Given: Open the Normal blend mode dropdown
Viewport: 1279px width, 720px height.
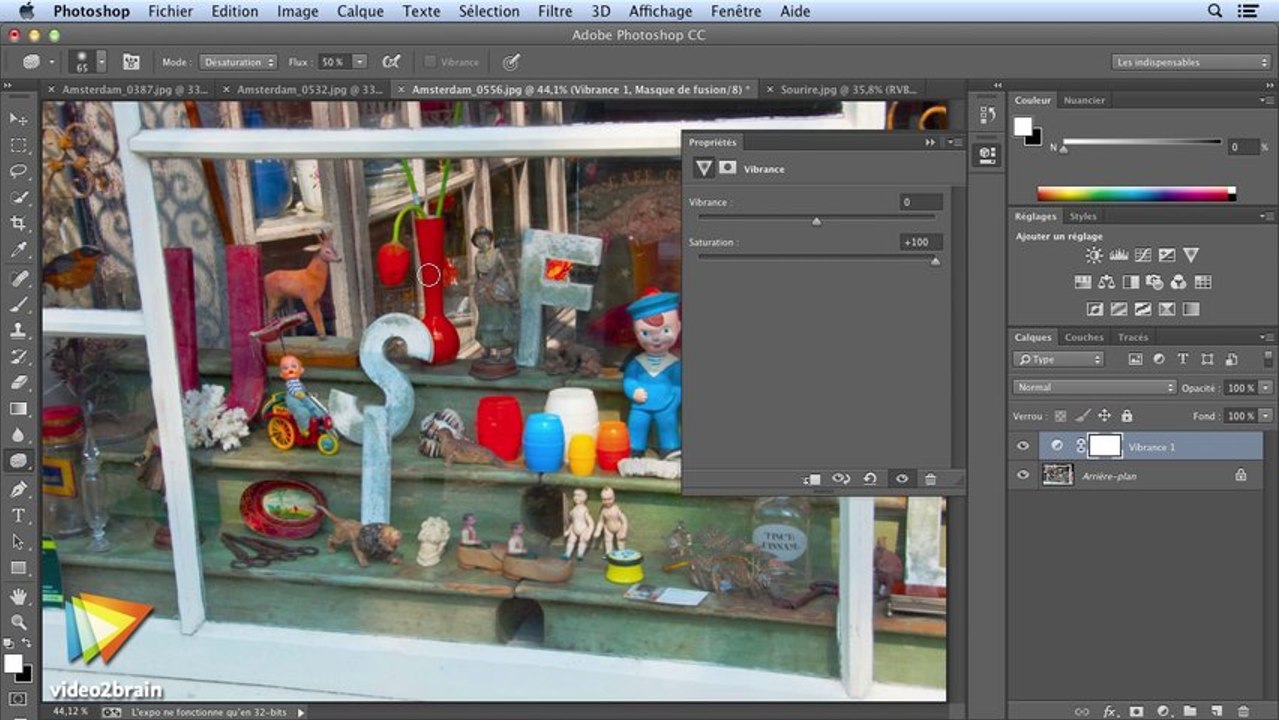Looking at the screenshot, I should 1095,387.
